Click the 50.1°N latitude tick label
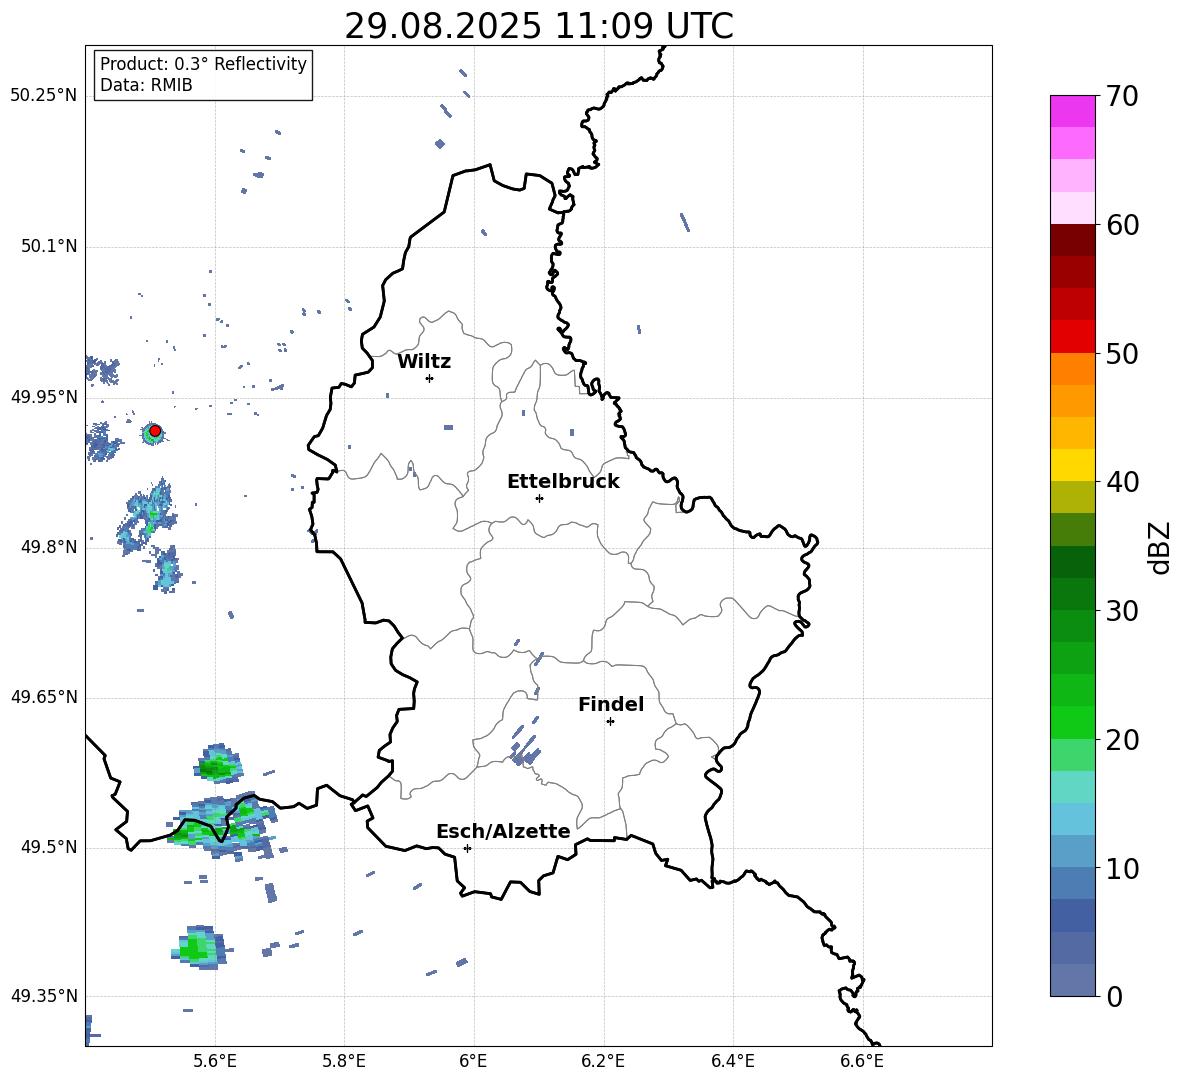1184x1081 pixels. [48, 246]
